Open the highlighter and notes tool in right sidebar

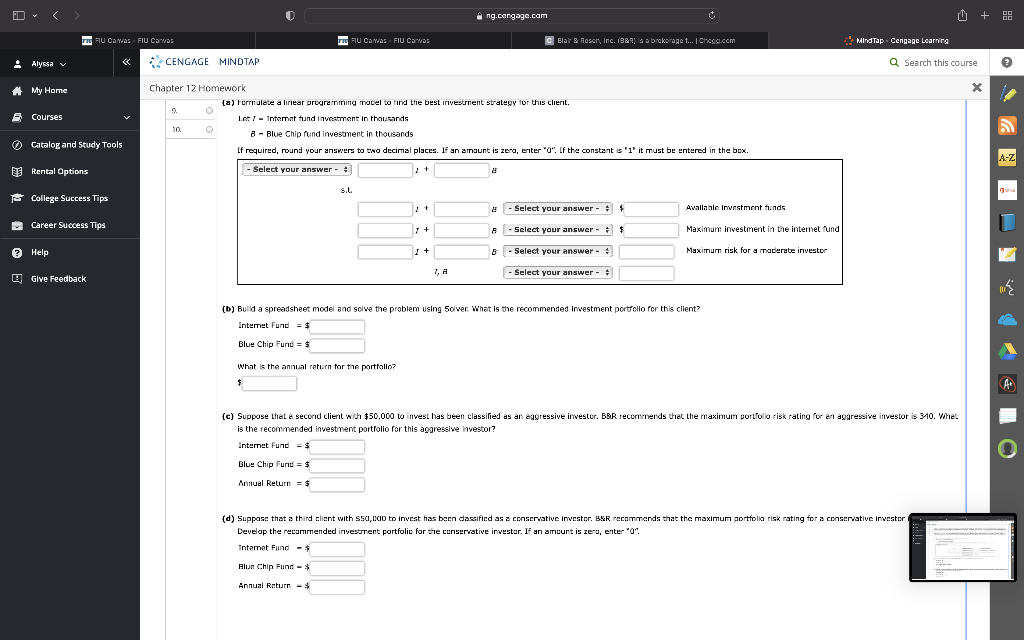[1008, 95]
